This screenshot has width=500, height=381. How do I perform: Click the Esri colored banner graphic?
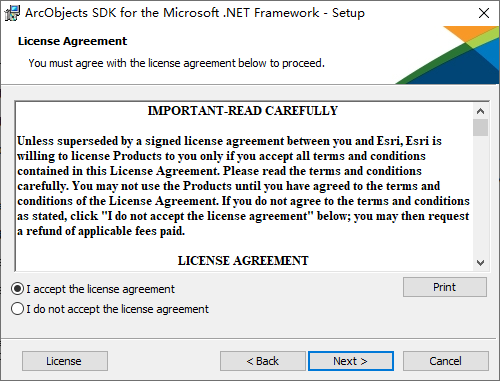(x=448, y=55)
